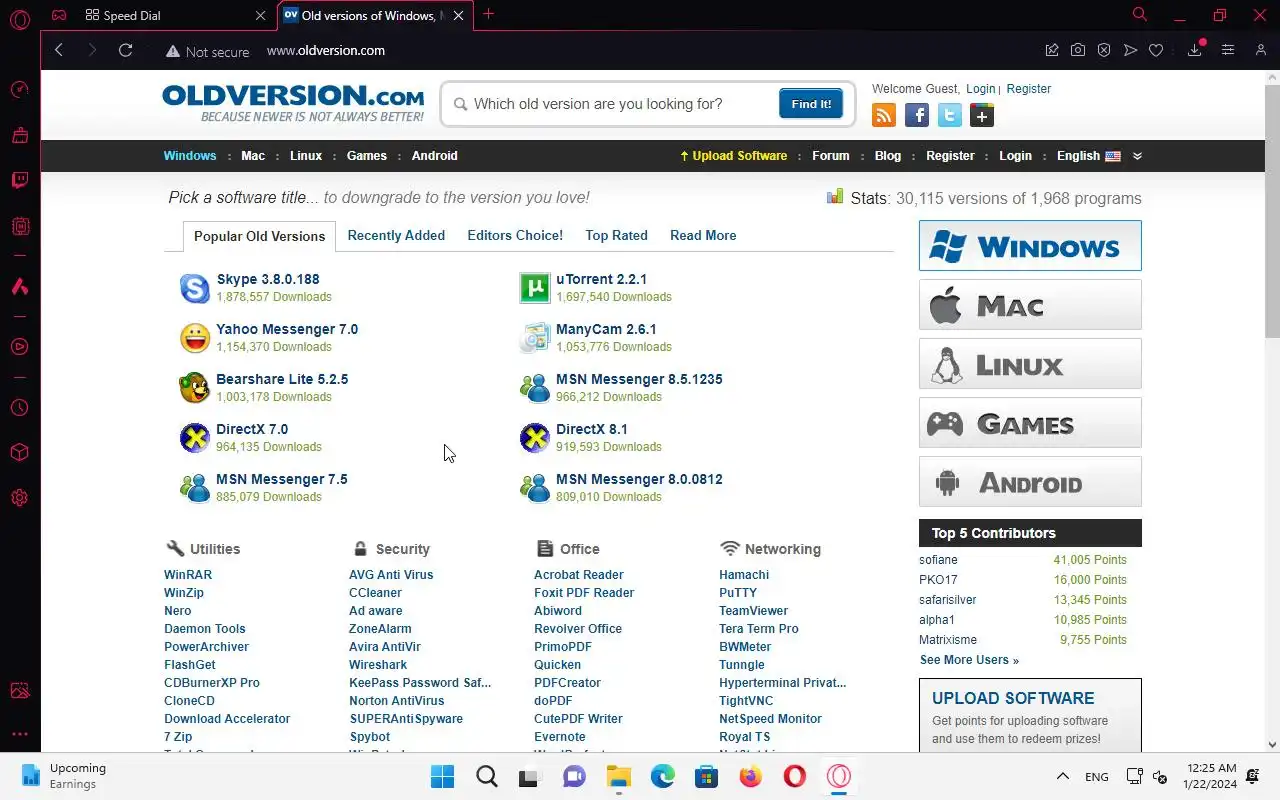Click the Bearshare Lite bear icon
Screen dimensions: 1280x800
pos(195,388)
